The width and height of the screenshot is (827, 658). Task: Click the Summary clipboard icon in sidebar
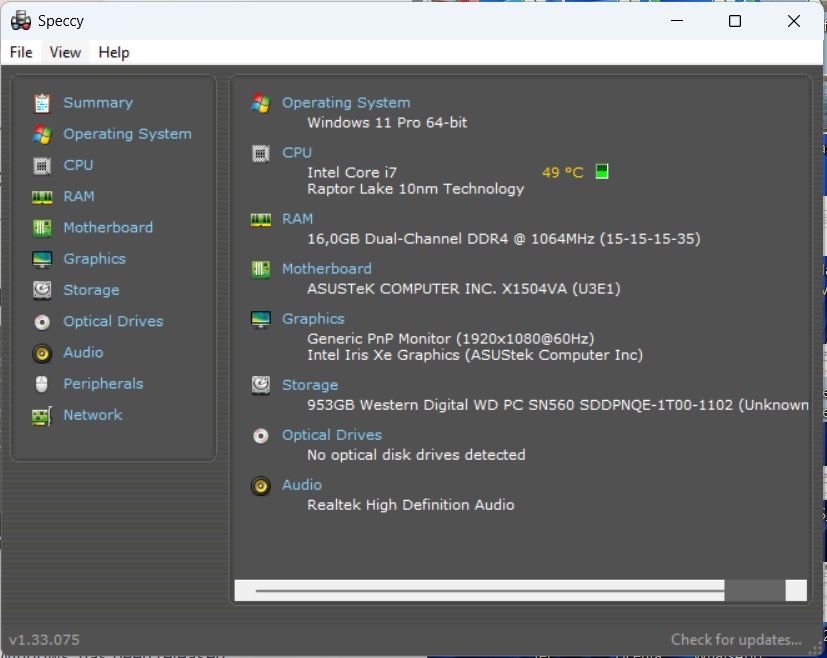[42, 103]
